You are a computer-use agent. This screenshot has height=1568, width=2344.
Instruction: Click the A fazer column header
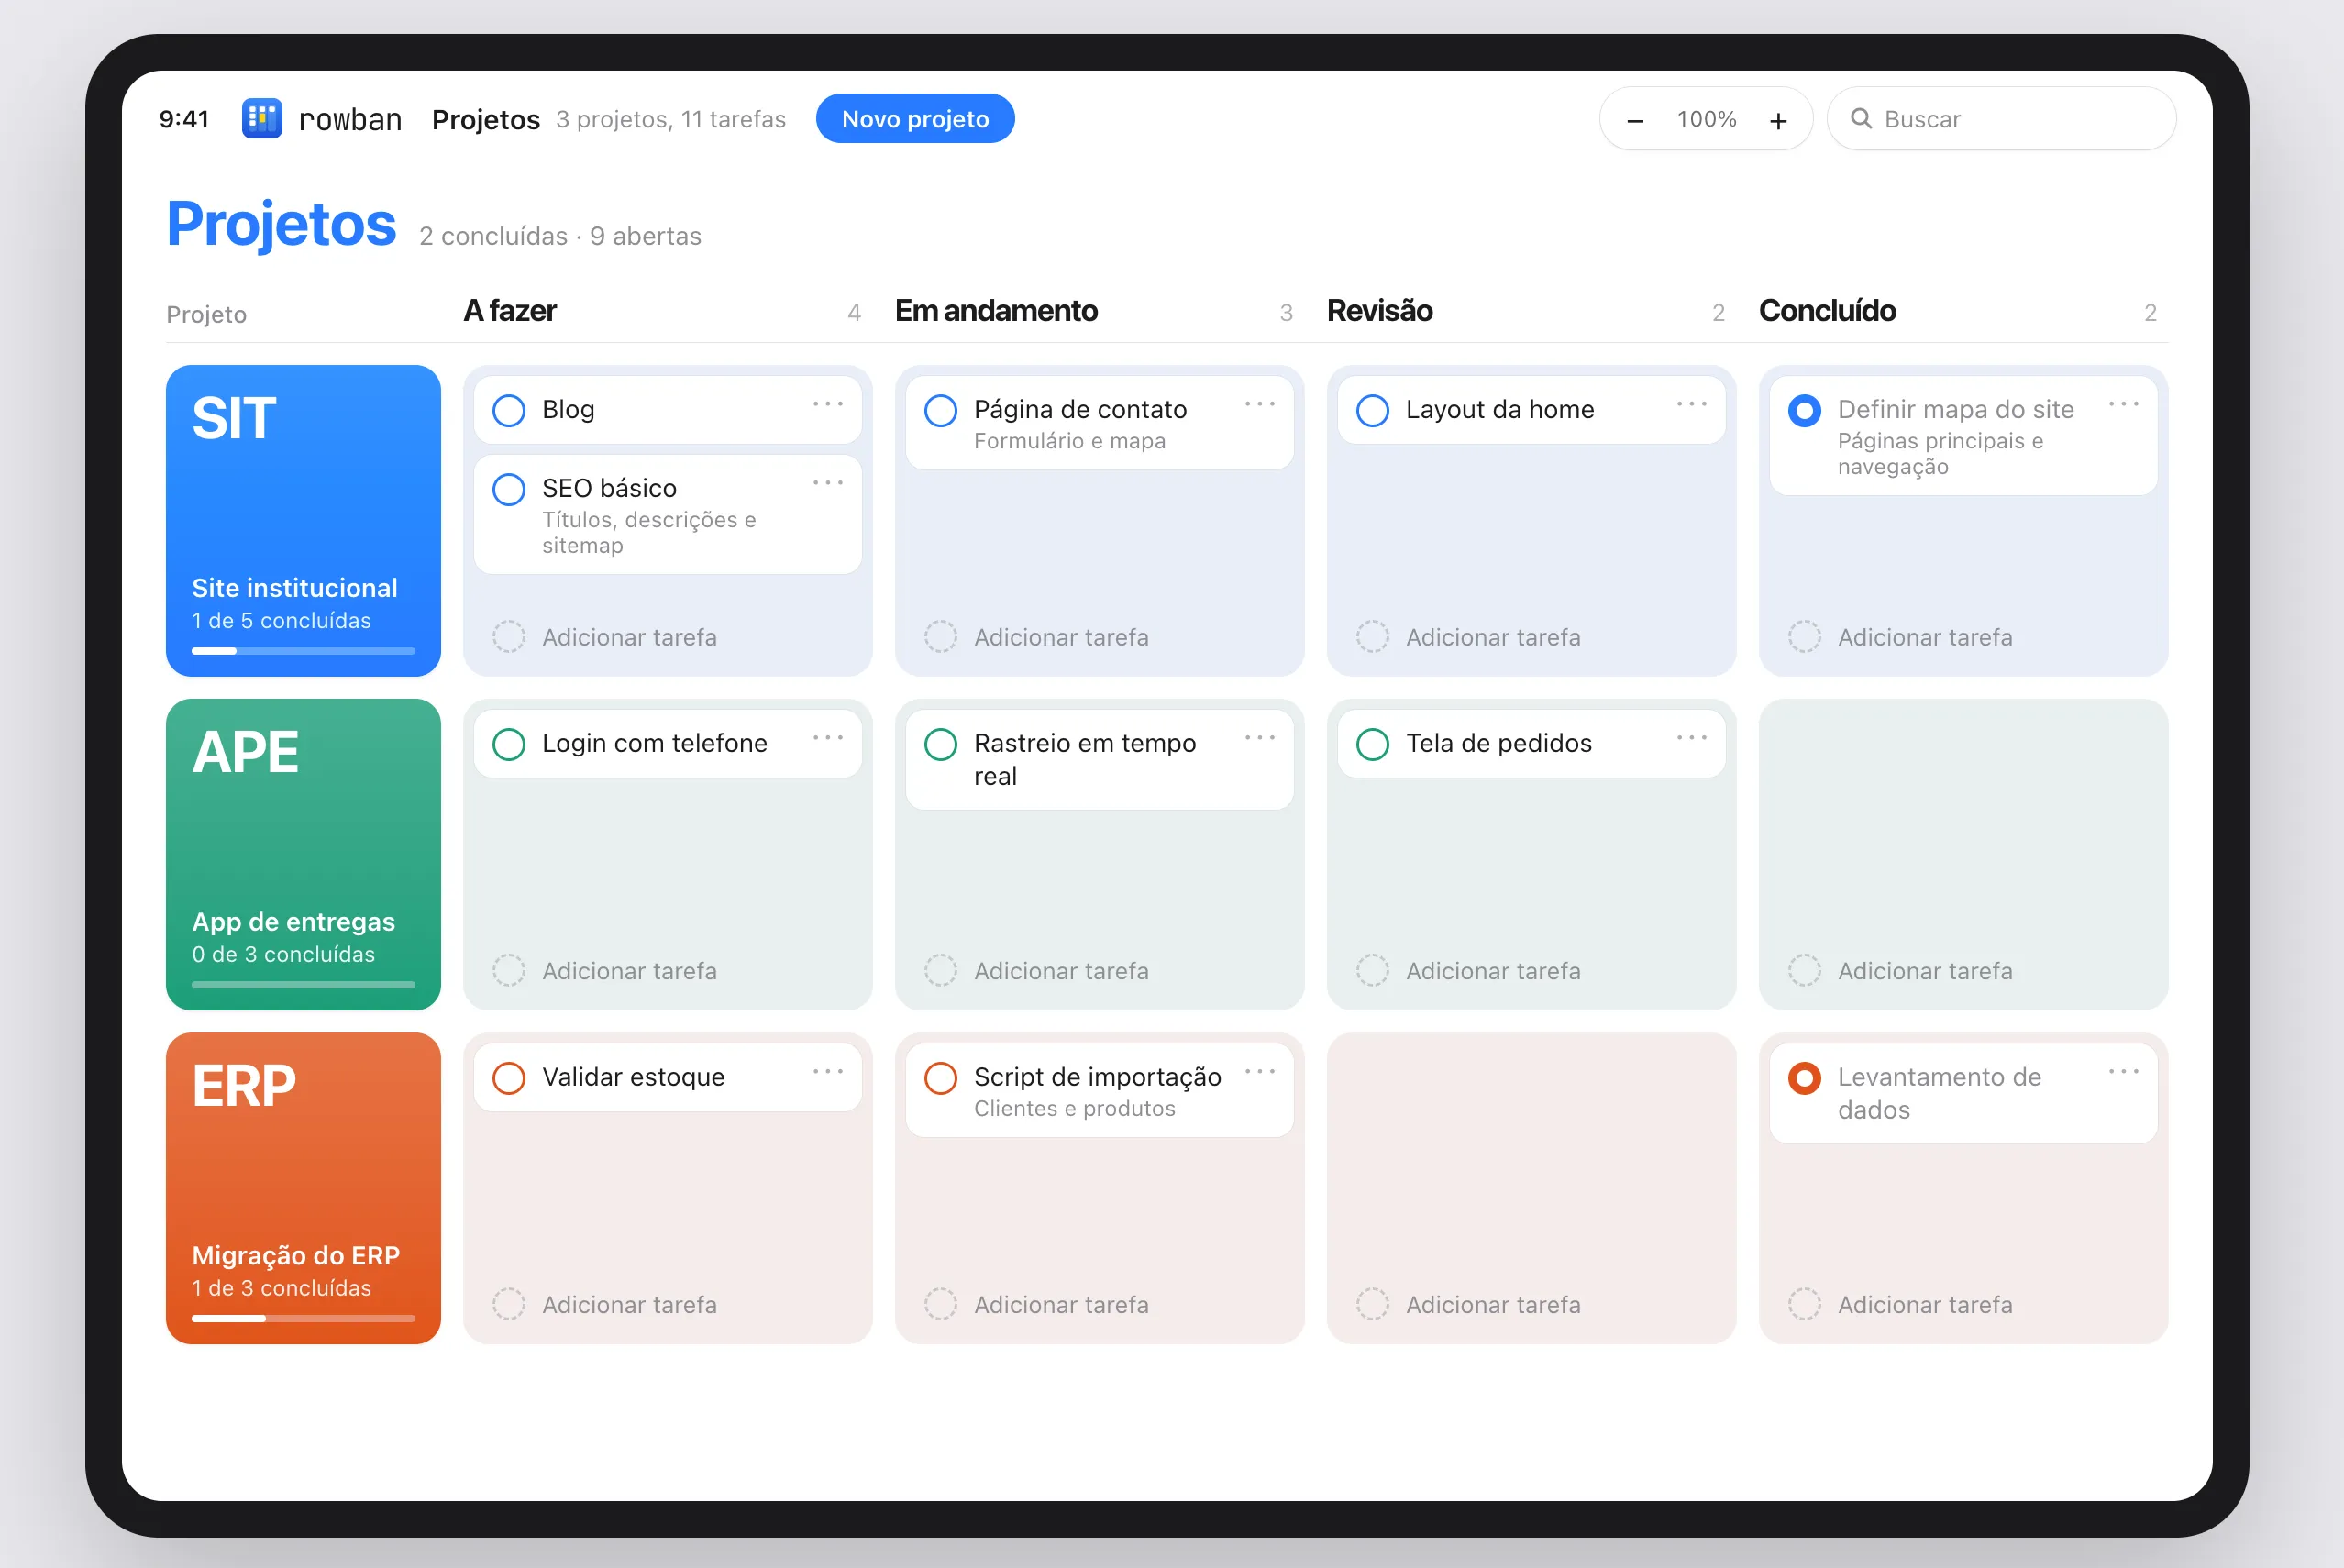(x=510, y=311)
